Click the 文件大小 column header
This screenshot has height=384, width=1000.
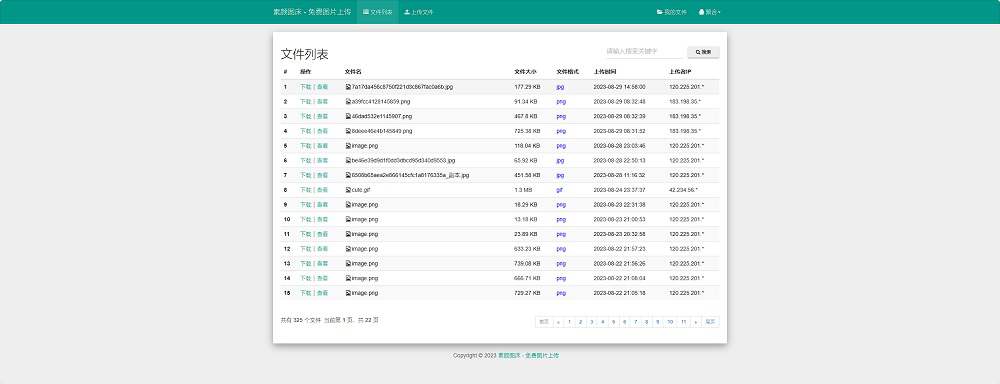[x=525, y=71]
